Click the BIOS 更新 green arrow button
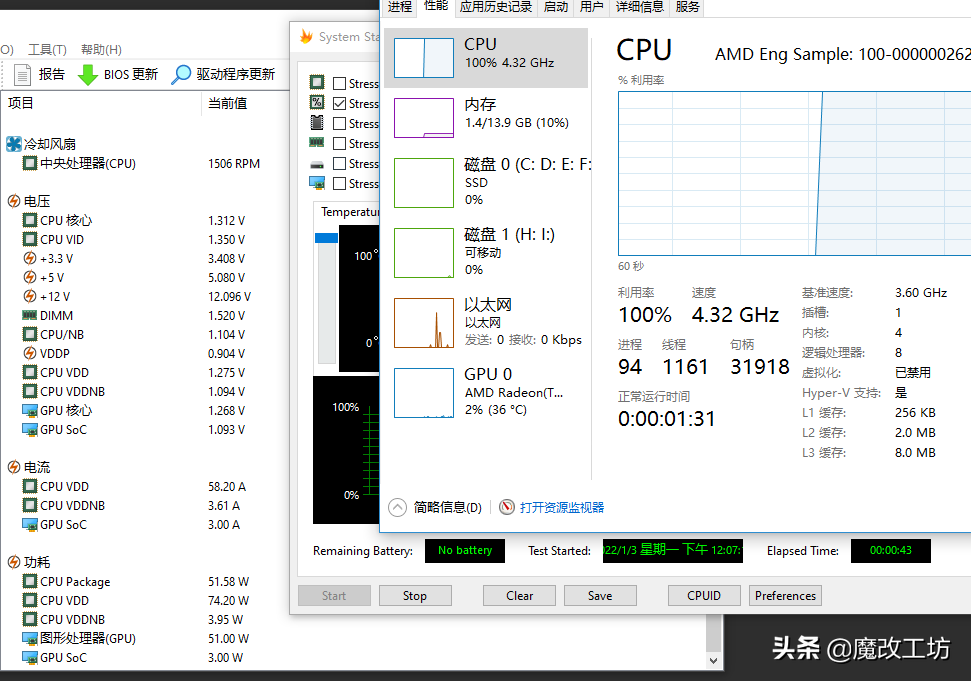This screenshot has height=681, width=971. pos(118,74)
